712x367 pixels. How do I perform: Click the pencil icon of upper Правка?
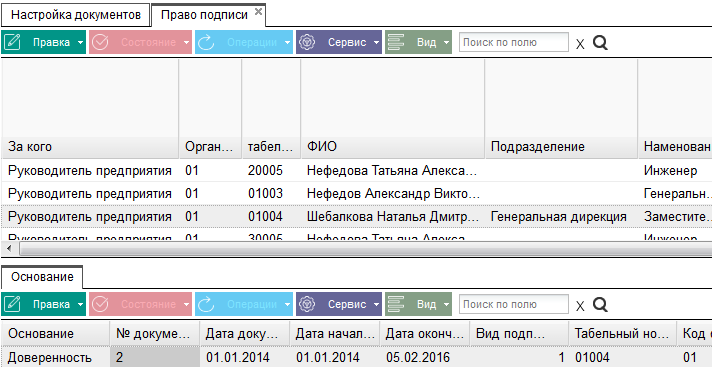(x=11, y=42)
